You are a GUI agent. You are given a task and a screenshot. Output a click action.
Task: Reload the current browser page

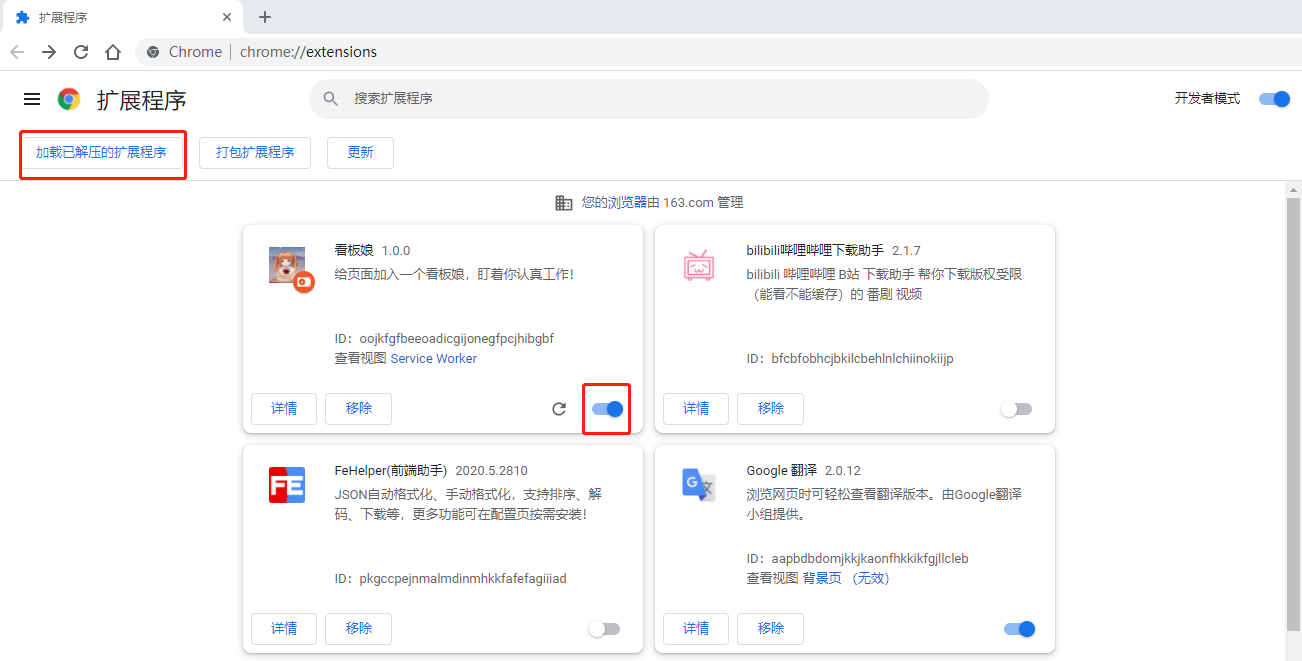(x=81, y=52)
